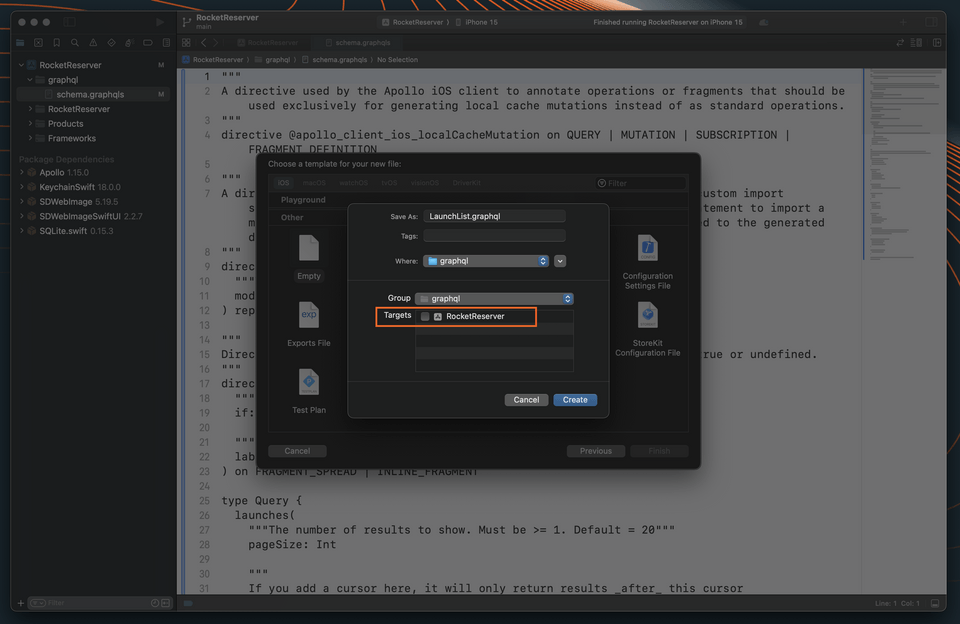Expand the Apollo 1.15.0 package
This screenshot has width=960, height=624.
pos(21,173)
